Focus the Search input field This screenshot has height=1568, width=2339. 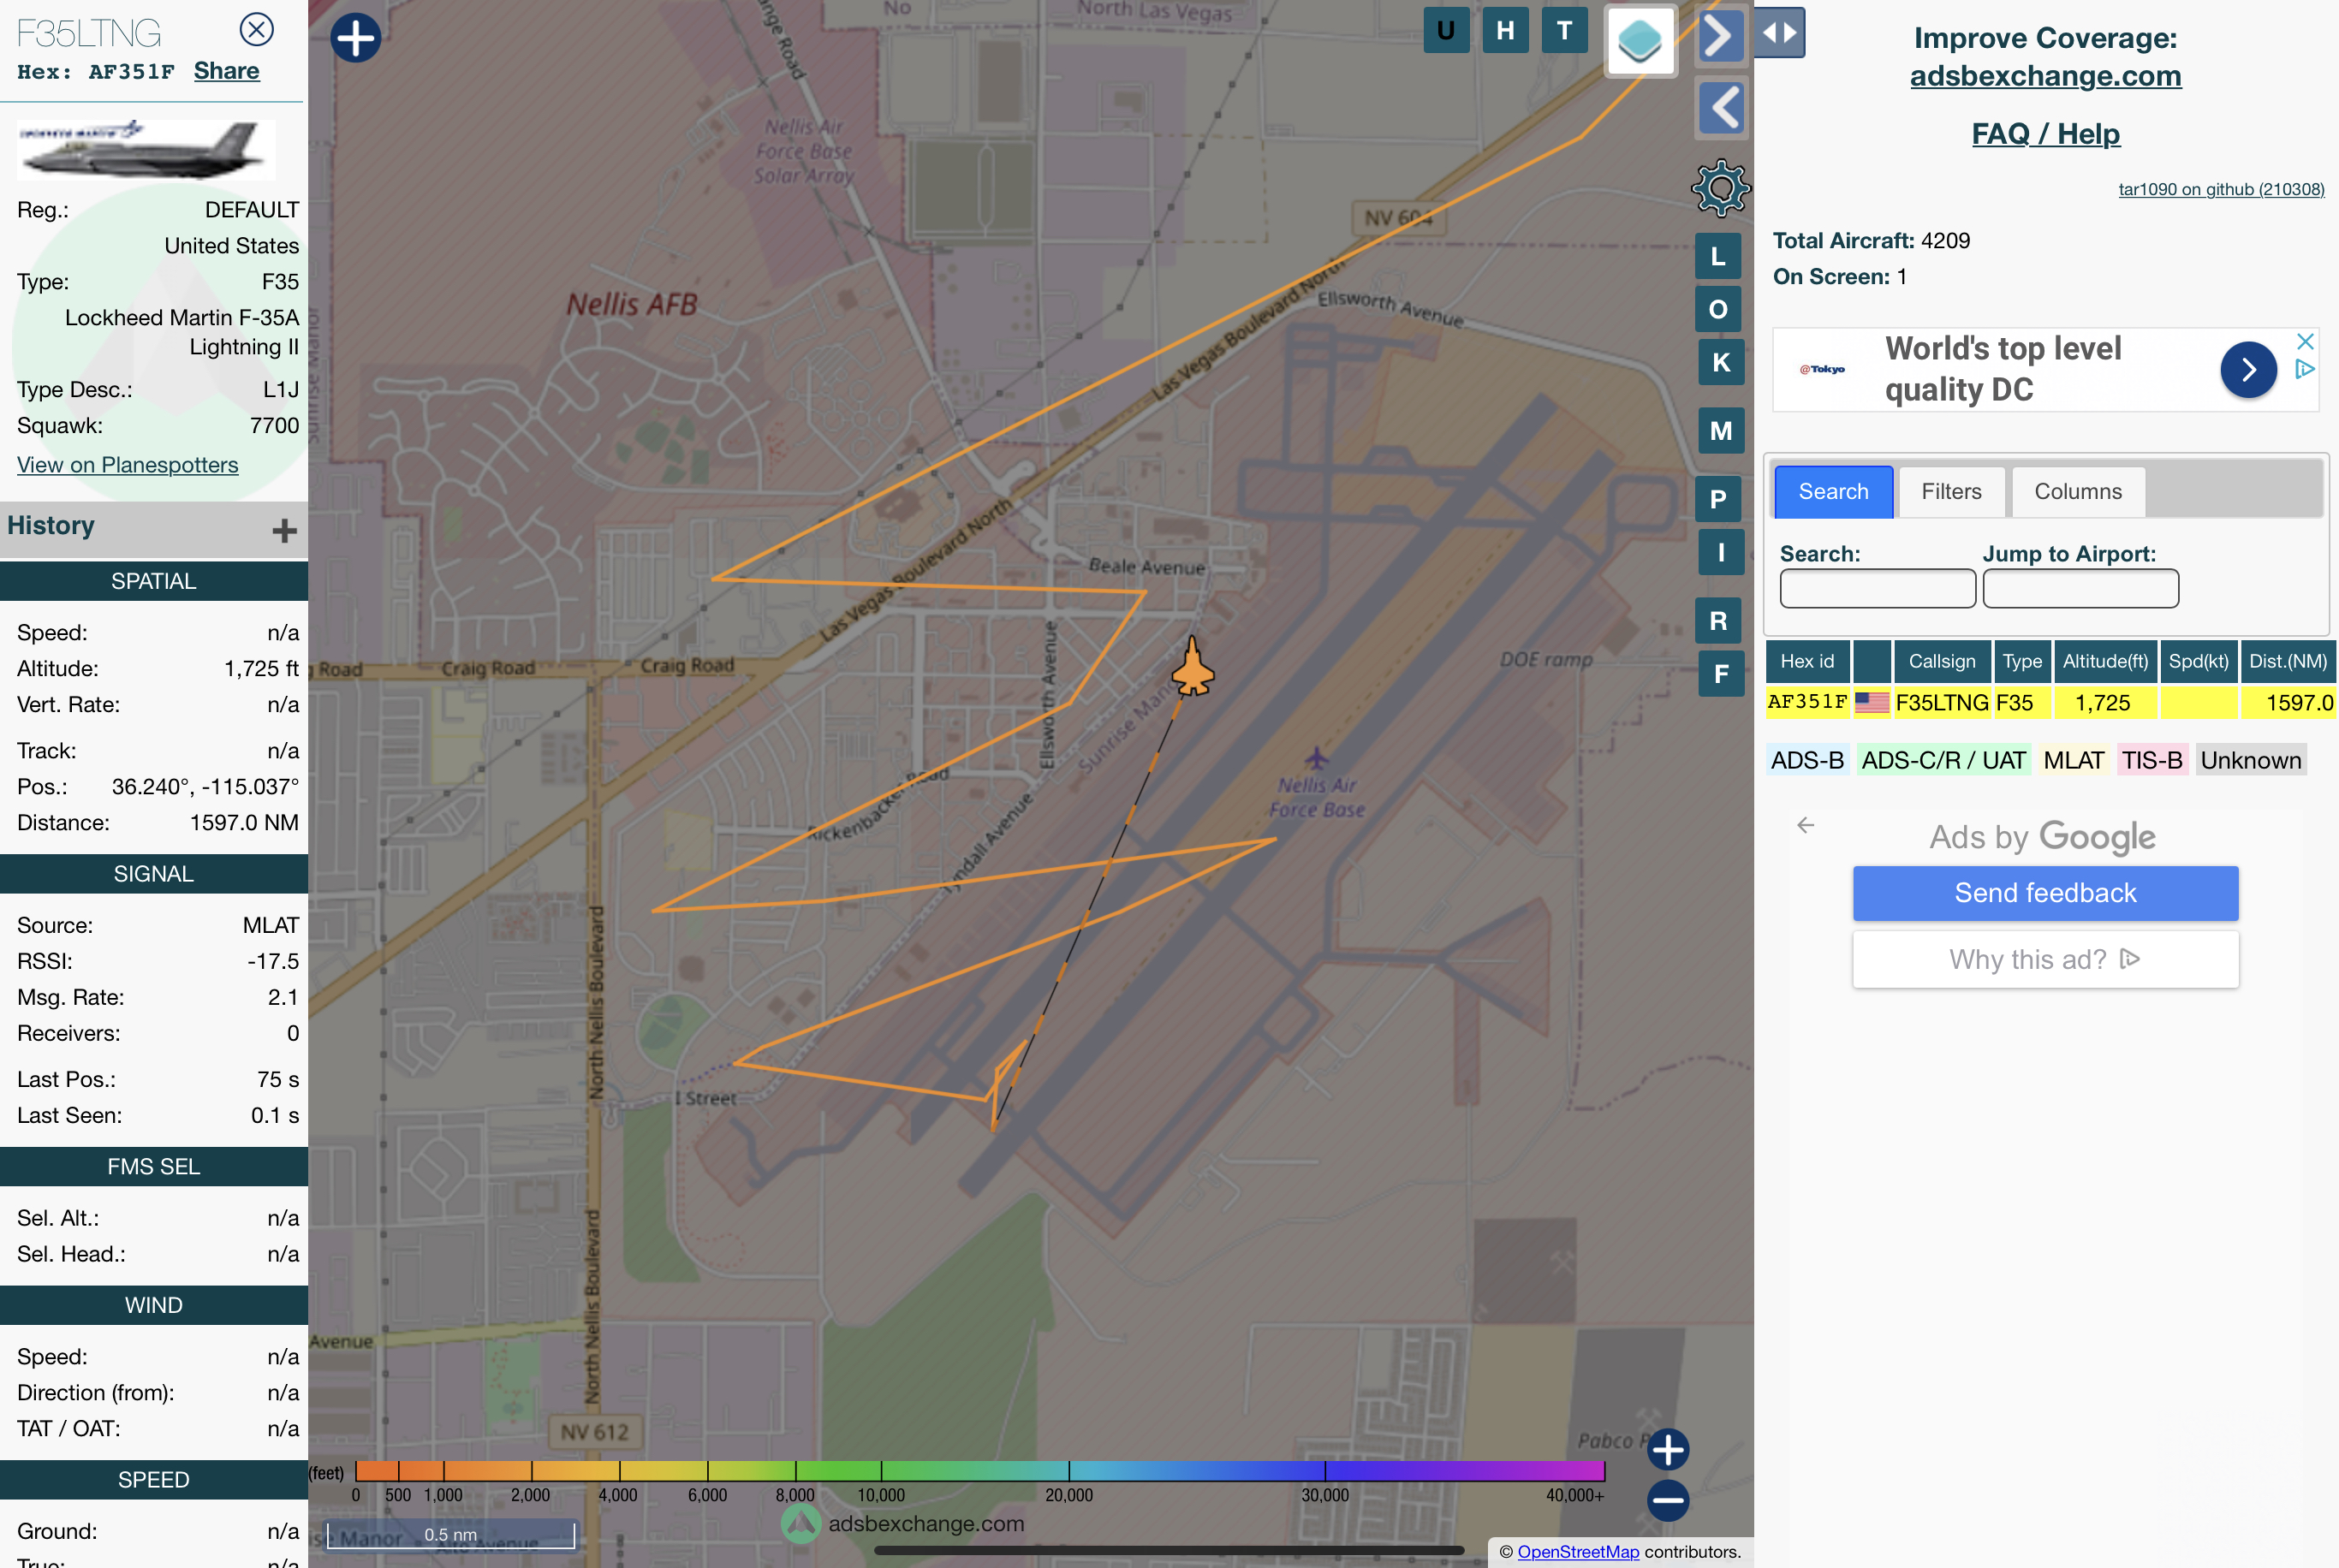[x=1877, y=588]
